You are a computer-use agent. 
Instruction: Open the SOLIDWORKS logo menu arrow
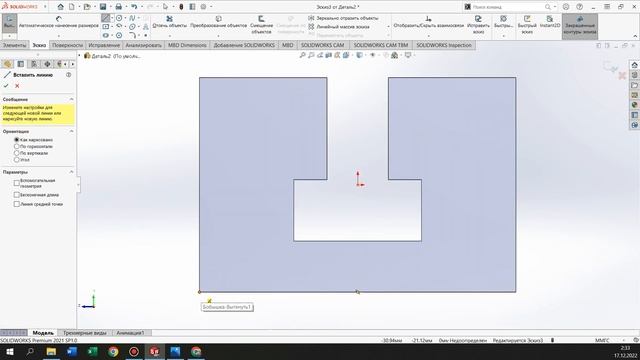45,7
